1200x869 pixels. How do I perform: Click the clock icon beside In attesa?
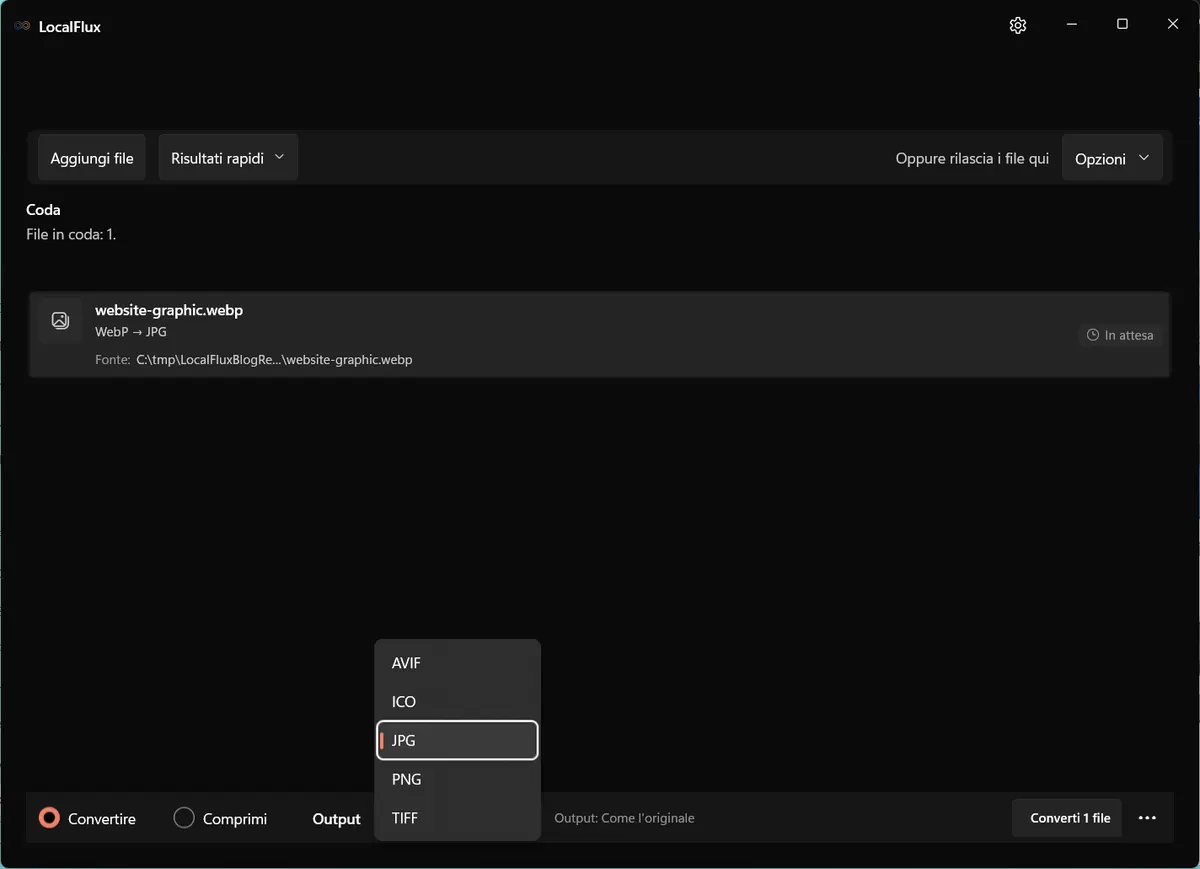[1093, 336]
